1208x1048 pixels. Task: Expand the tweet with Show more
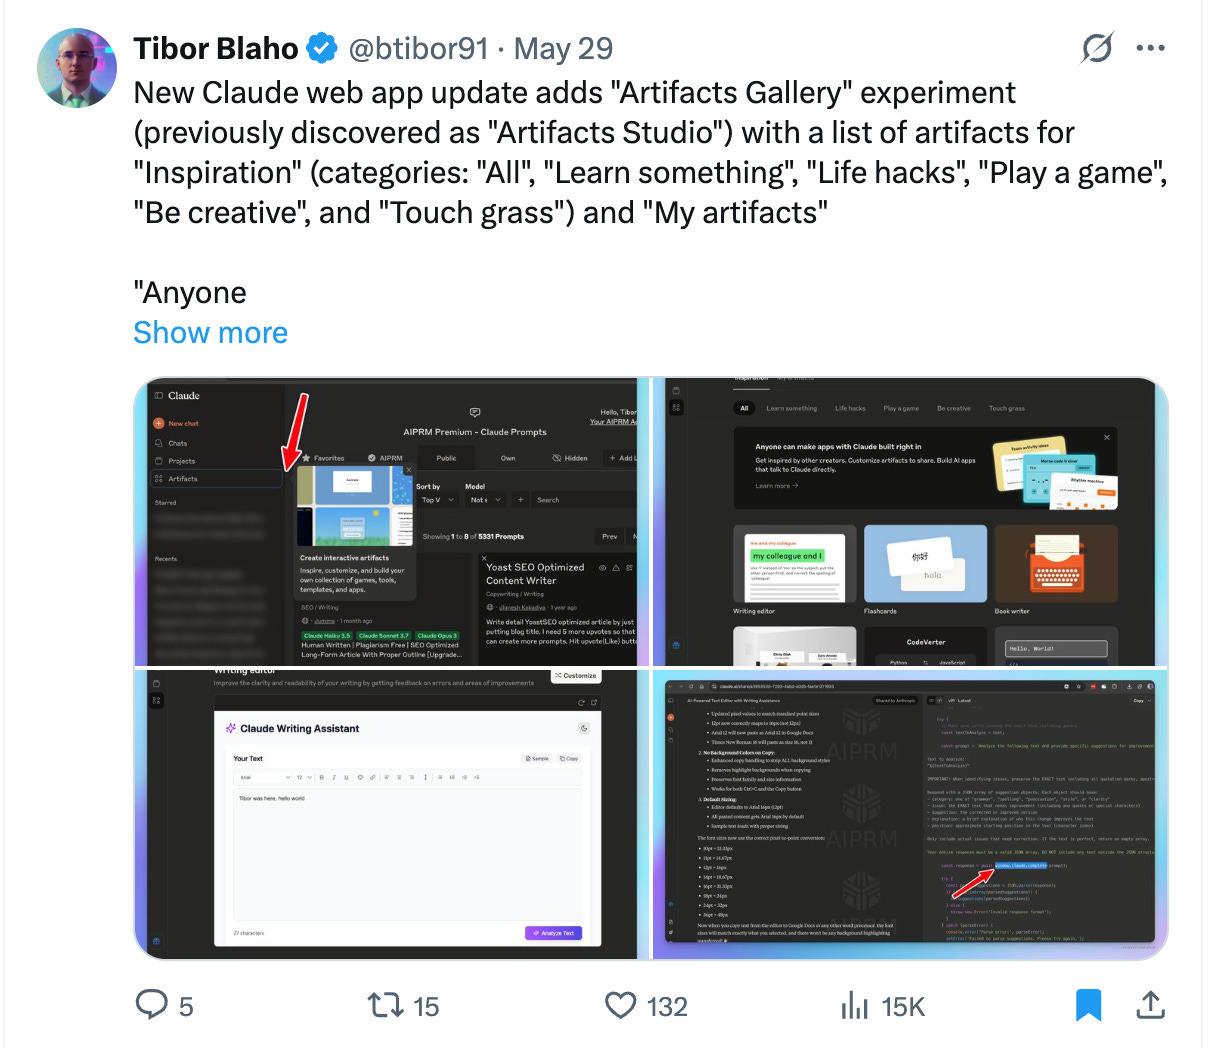[x=211, y=332]
